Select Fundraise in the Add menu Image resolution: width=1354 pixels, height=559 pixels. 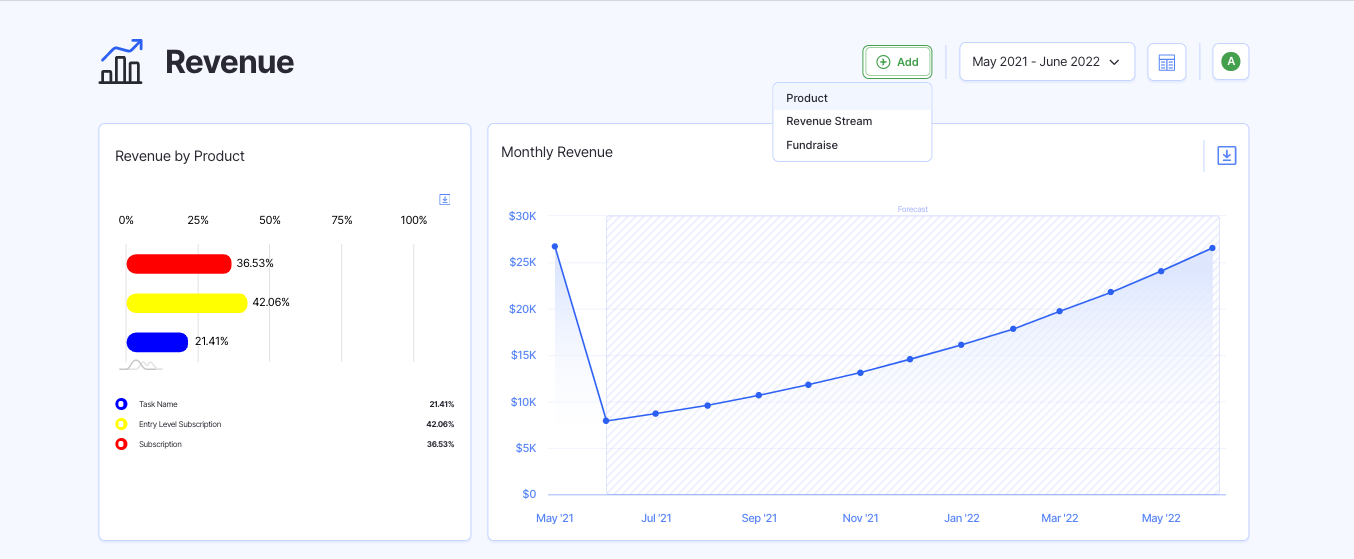pyautogui.click(x=812, y=145)
